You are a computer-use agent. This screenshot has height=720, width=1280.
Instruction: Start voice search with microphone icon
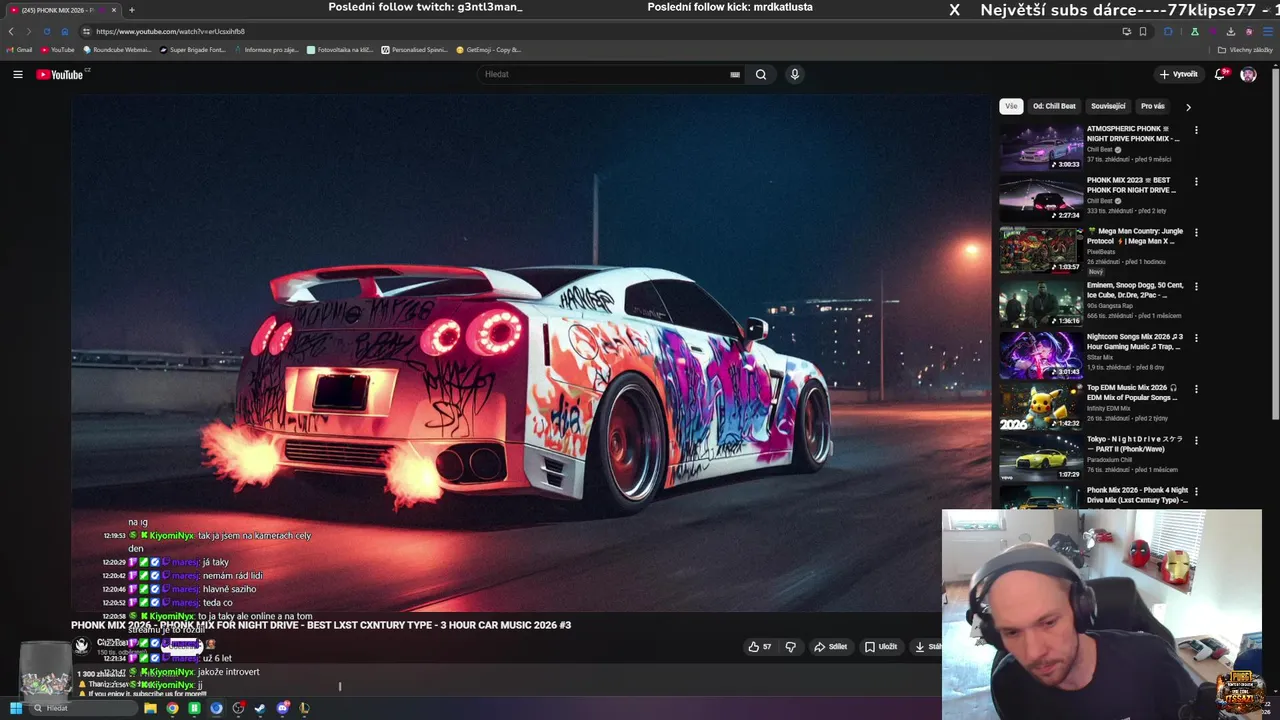click(x=794, y=74)
